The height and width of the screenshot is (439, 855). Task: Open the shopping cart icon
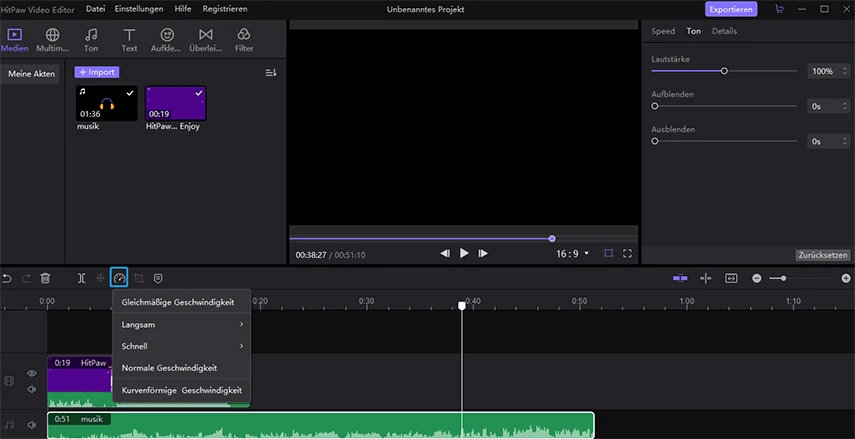tap(779, 9)
